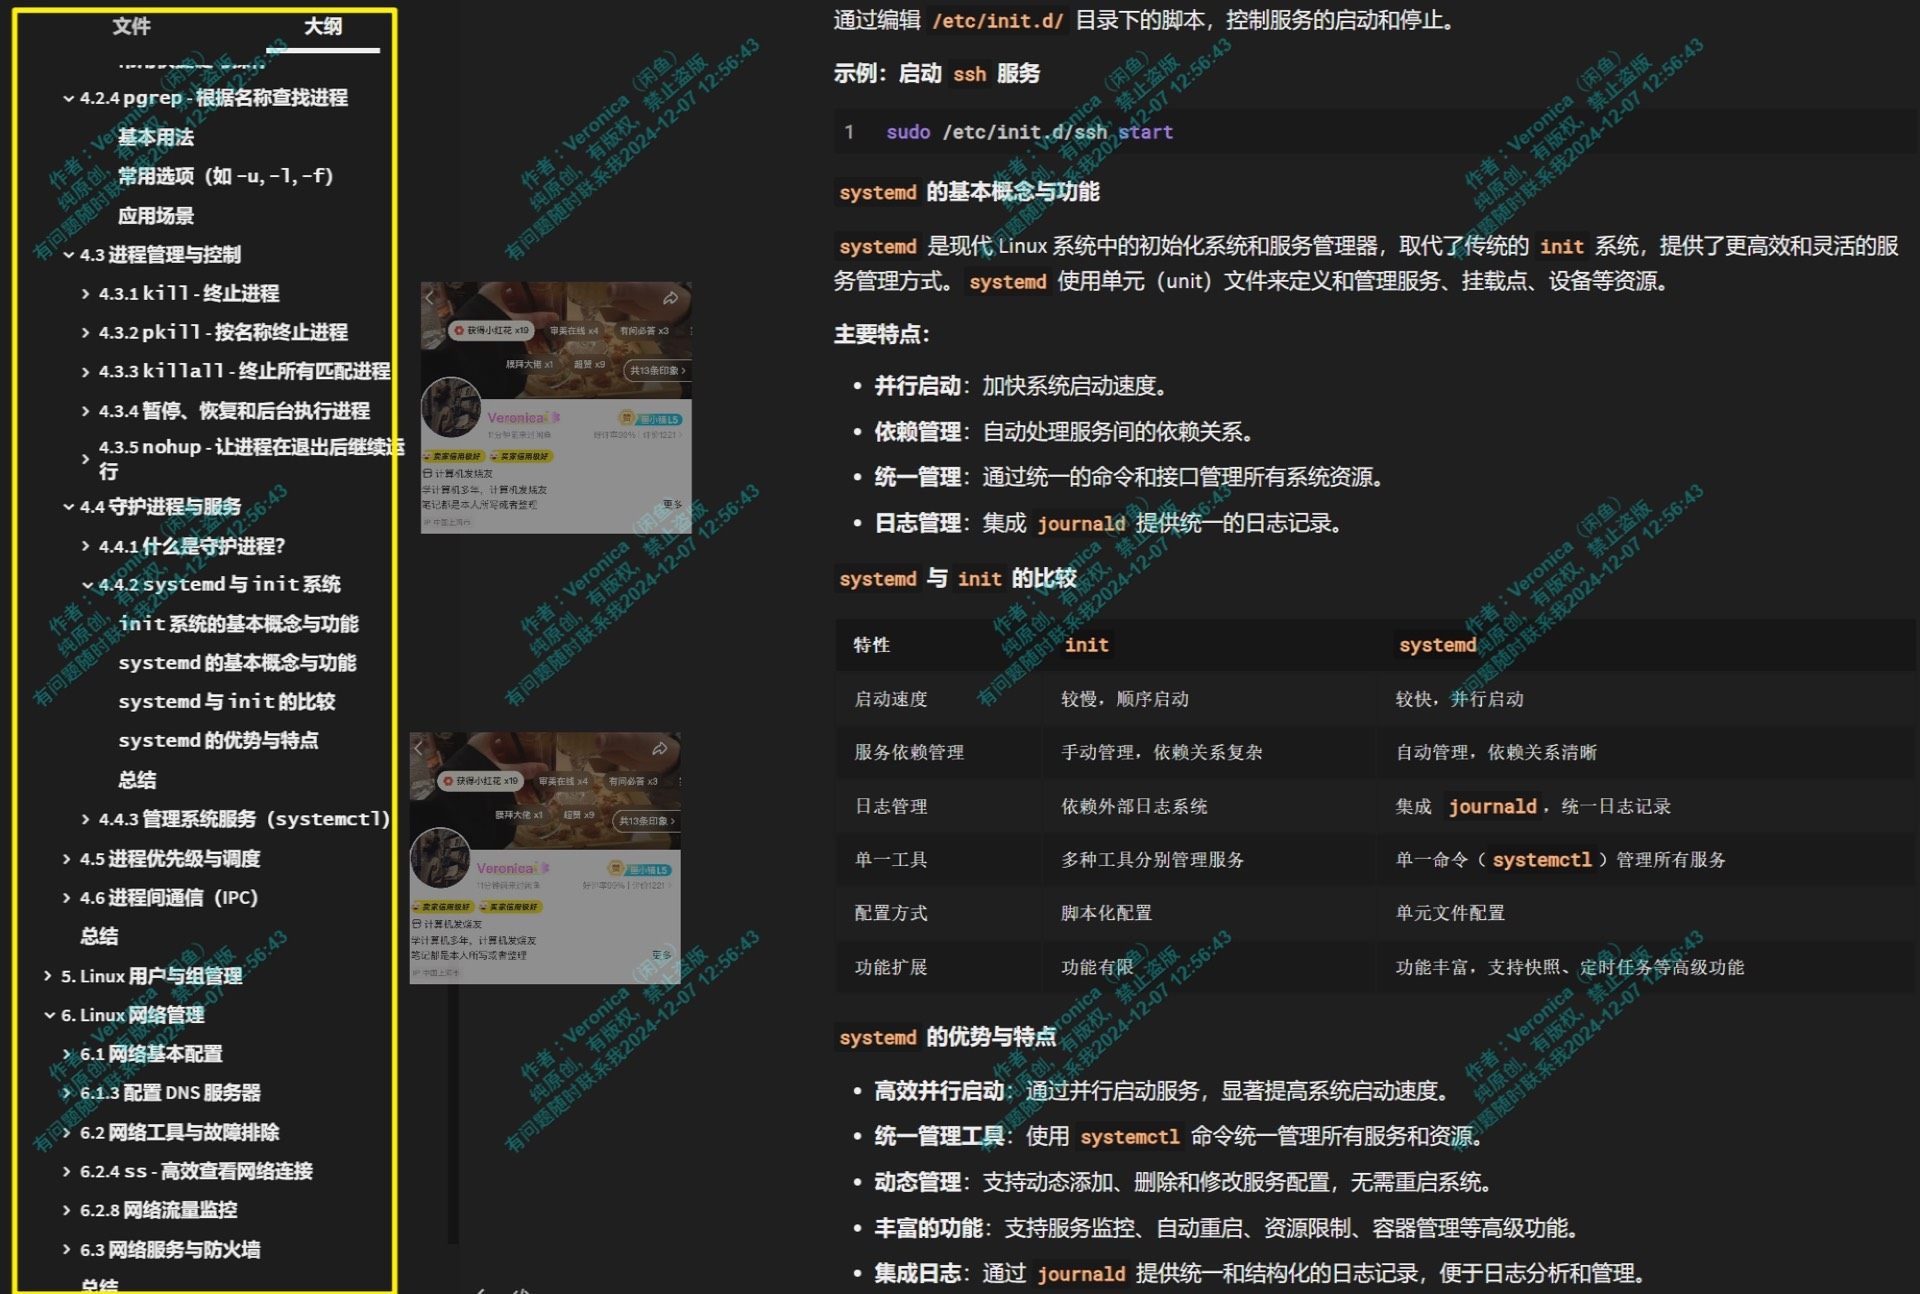
Task: Click the share arrow icon on lower profile card
Action: pos(659,748)
